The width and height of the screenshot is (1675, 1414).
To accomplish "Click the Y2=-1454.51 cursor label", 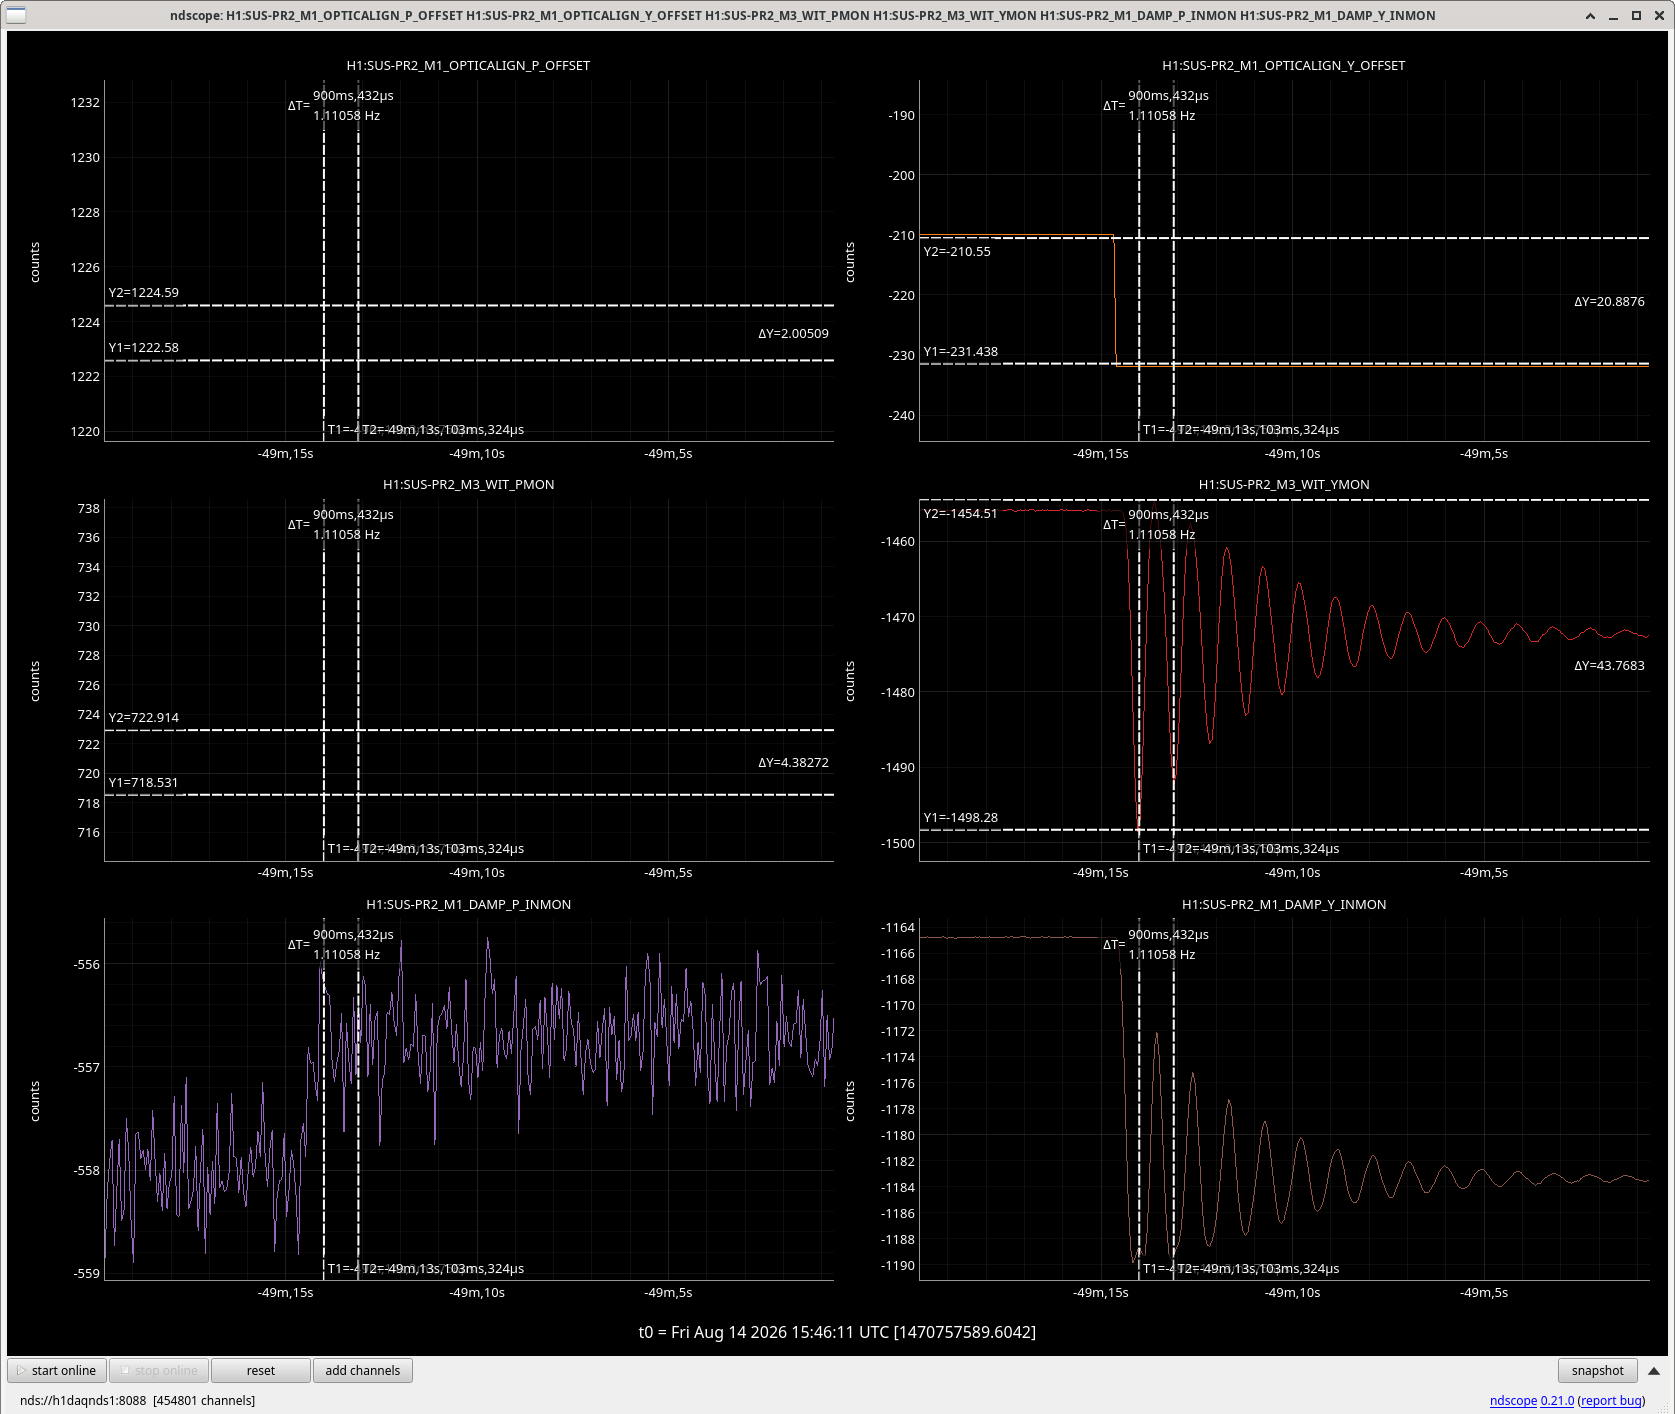I will click(x=960, y=514).
